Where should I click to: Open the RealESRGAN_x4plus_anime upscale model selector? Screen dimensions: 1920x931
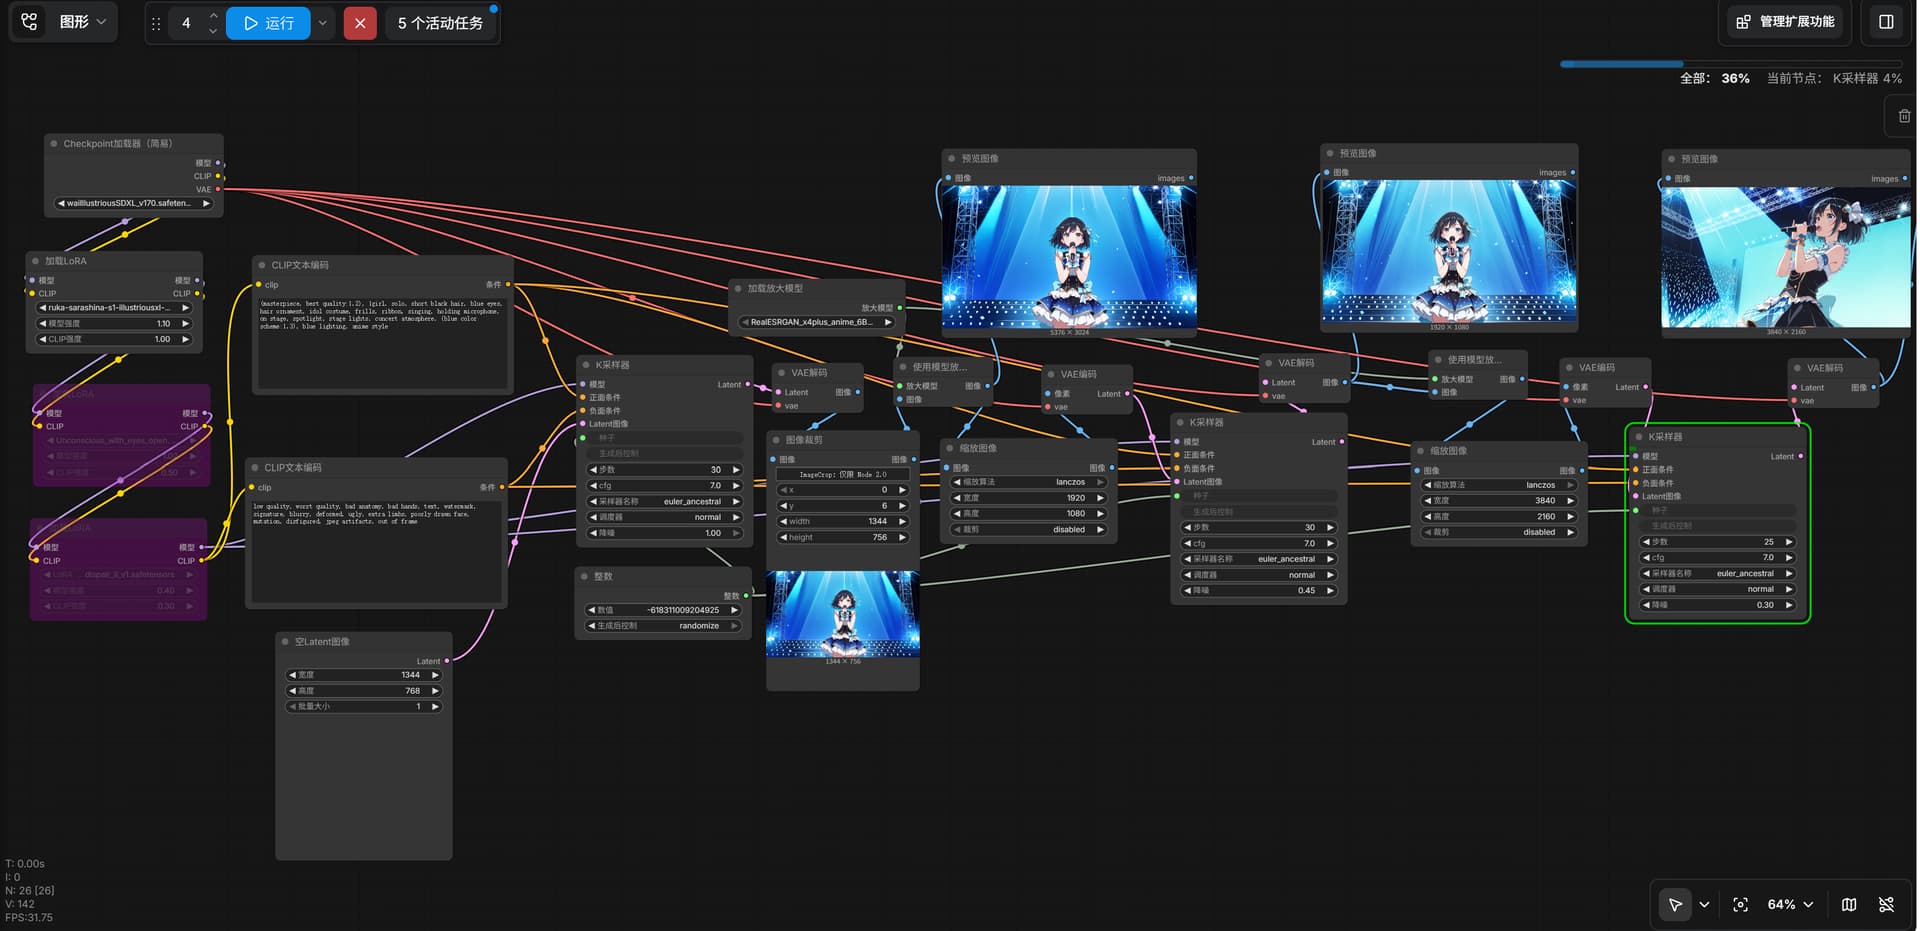click(815, 322)
